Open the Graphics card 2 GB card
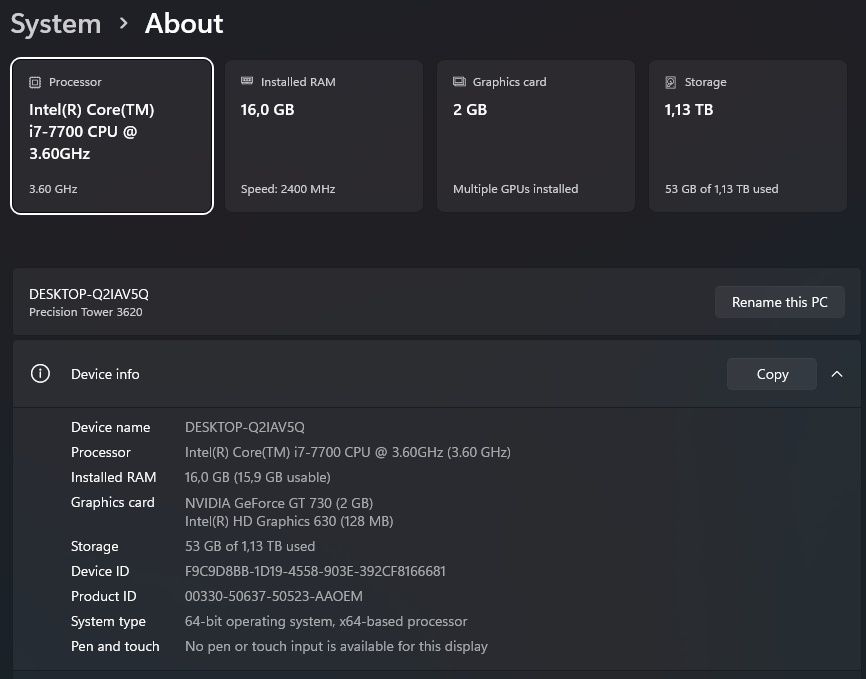 click(536, 136)
